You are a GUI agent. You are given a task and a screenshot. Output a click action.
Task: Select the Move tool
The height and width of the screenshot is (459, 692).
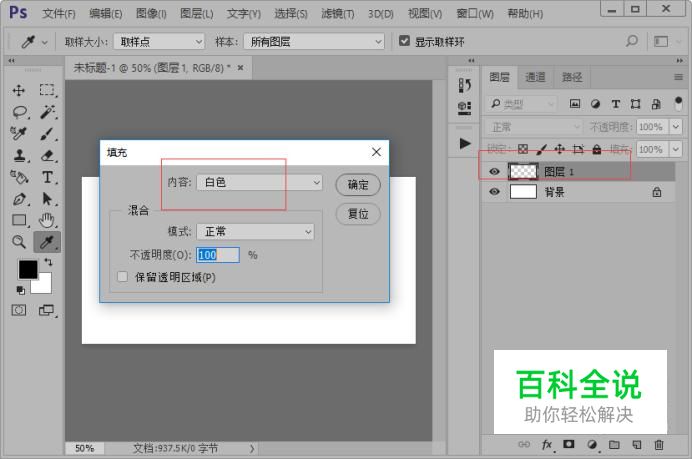click(19, 90)
